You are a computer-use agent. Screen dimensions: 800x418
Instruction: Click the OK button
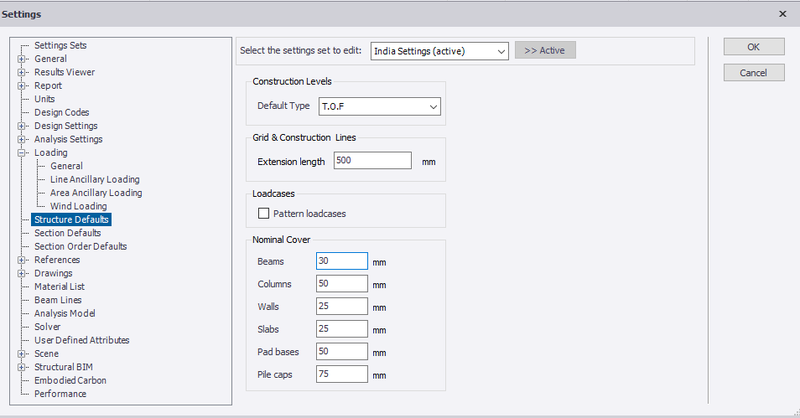tap(754, 47)
